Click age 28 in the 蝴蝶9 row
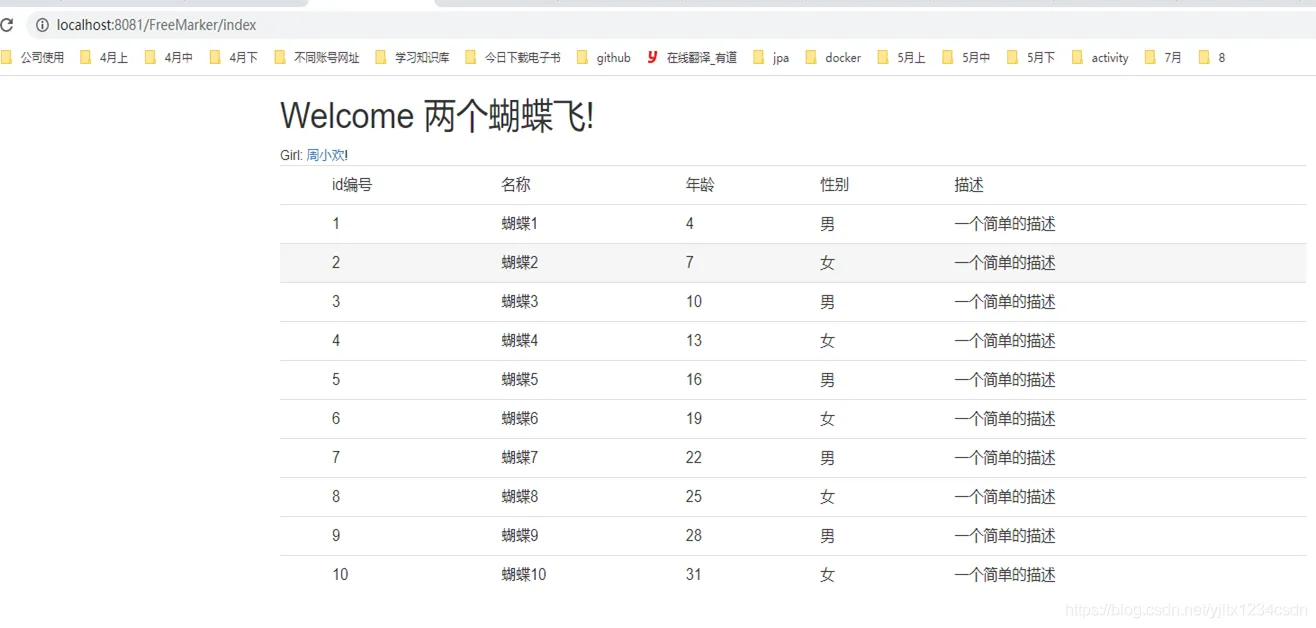 694,536
